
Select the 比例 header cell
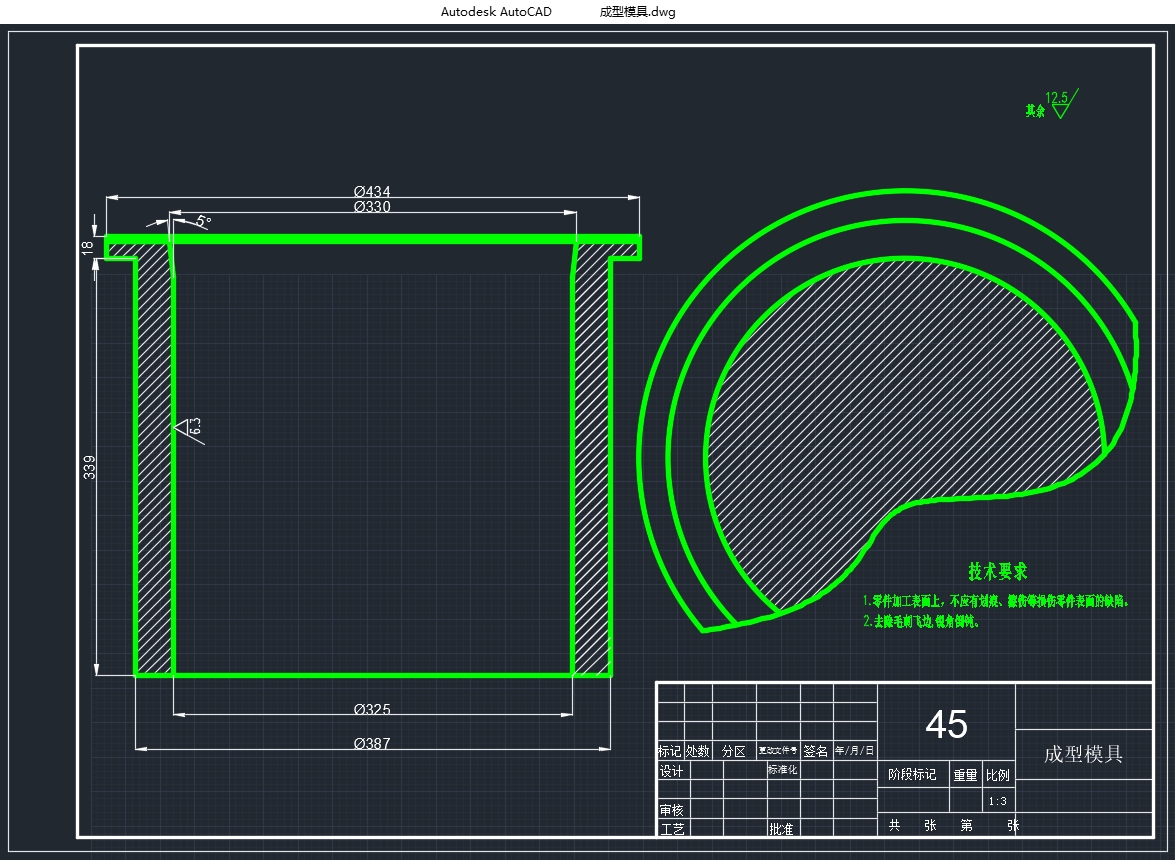997,775
